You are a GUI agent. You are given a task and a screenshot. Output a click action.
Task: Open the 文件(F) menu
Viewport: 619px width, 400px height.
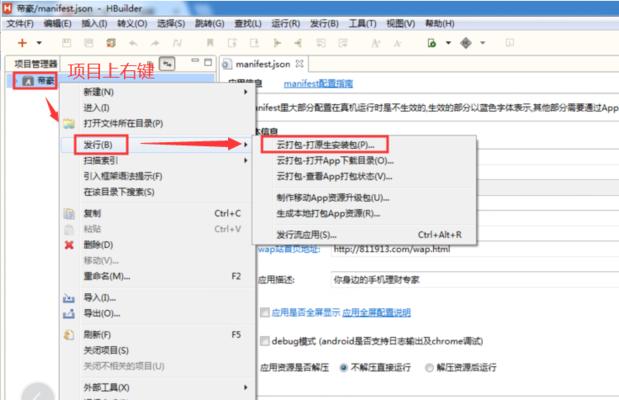point(20,24)
